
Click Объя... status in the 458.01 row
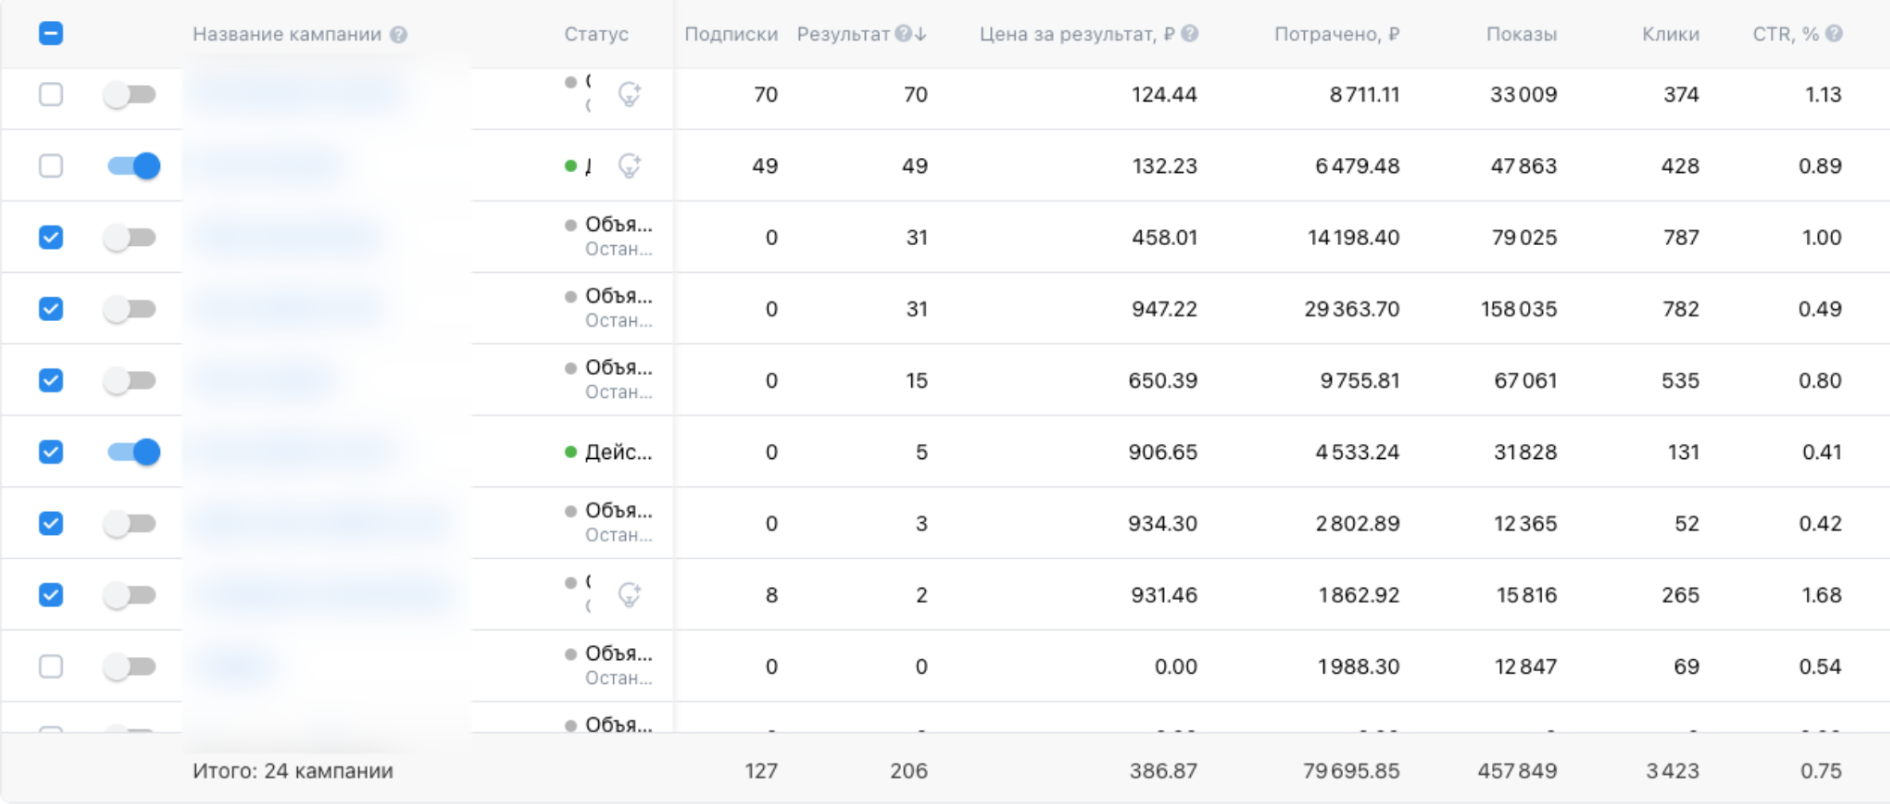click(x=618, y=225)
